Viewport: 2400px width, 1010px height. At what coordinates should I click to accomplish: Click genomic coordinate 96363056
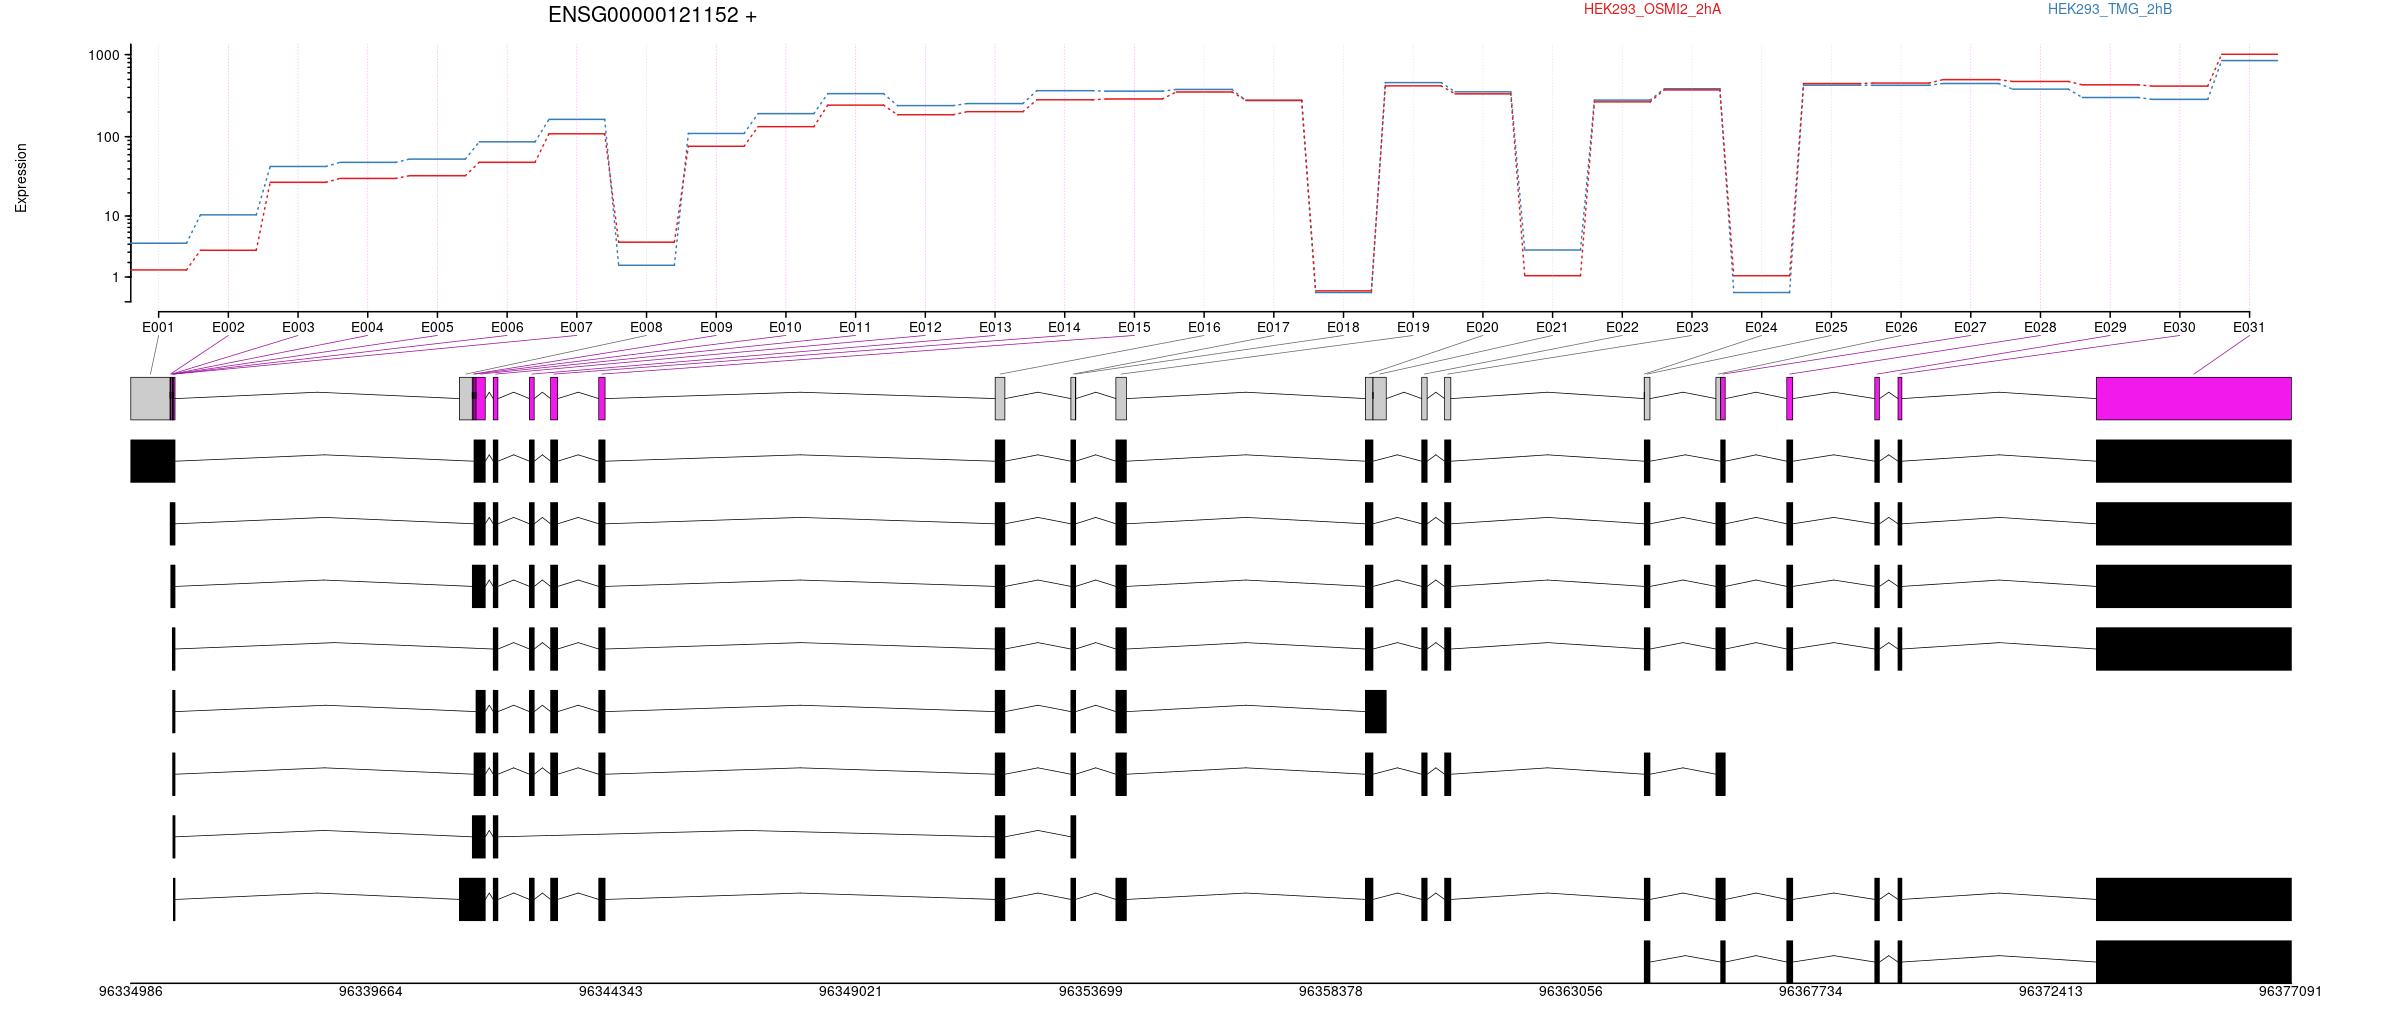point(1571,992)
